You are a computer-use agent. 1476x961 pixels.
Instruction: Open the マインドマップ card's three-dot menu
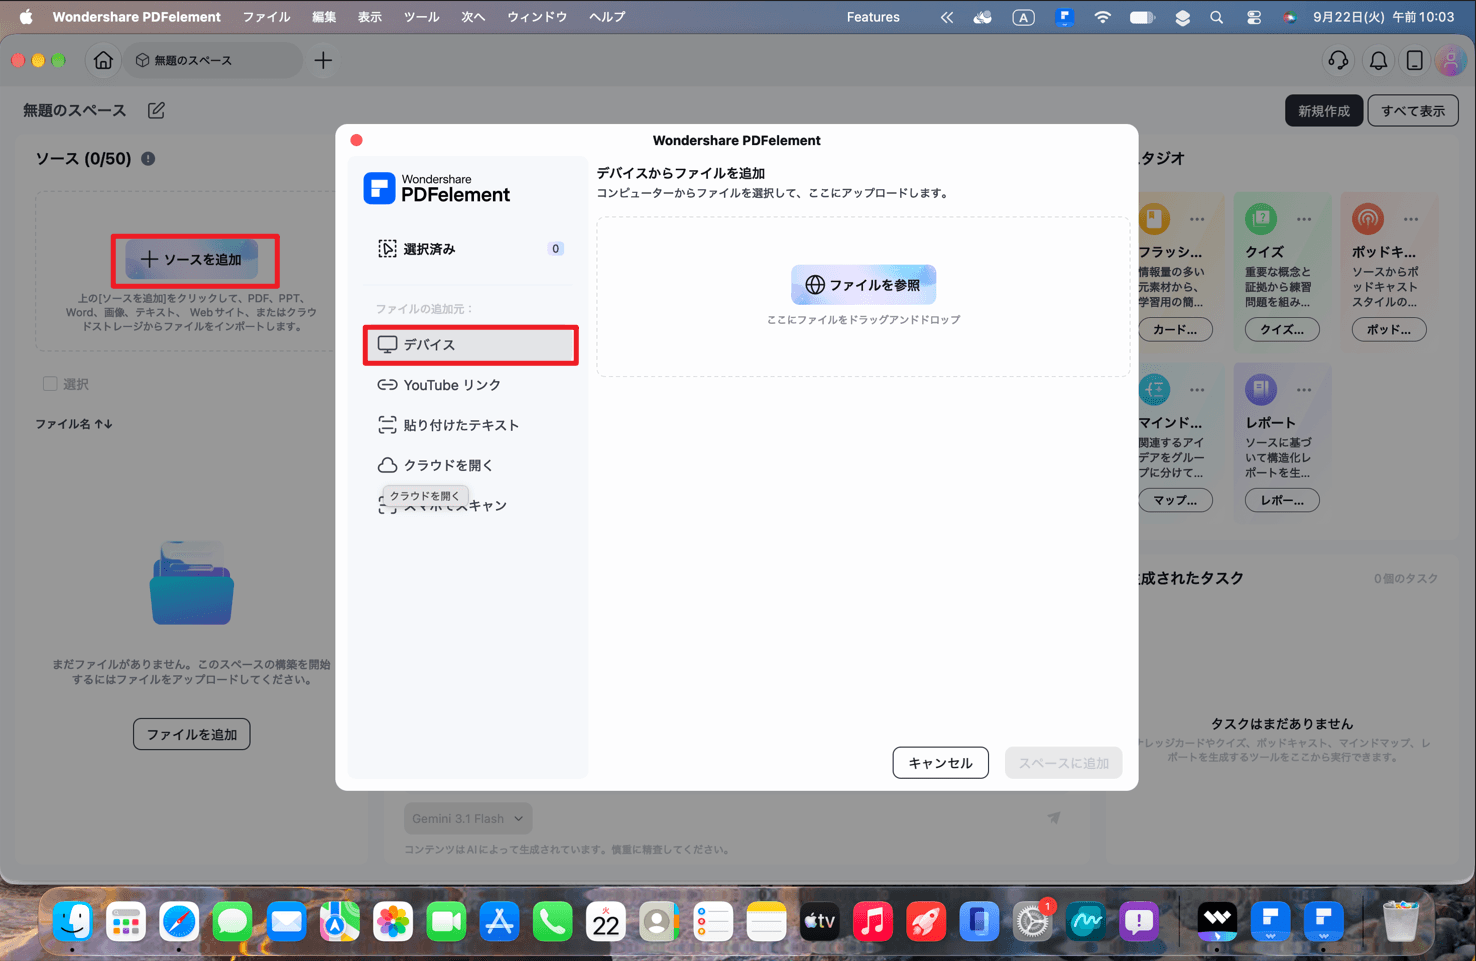pos(1197,390)
